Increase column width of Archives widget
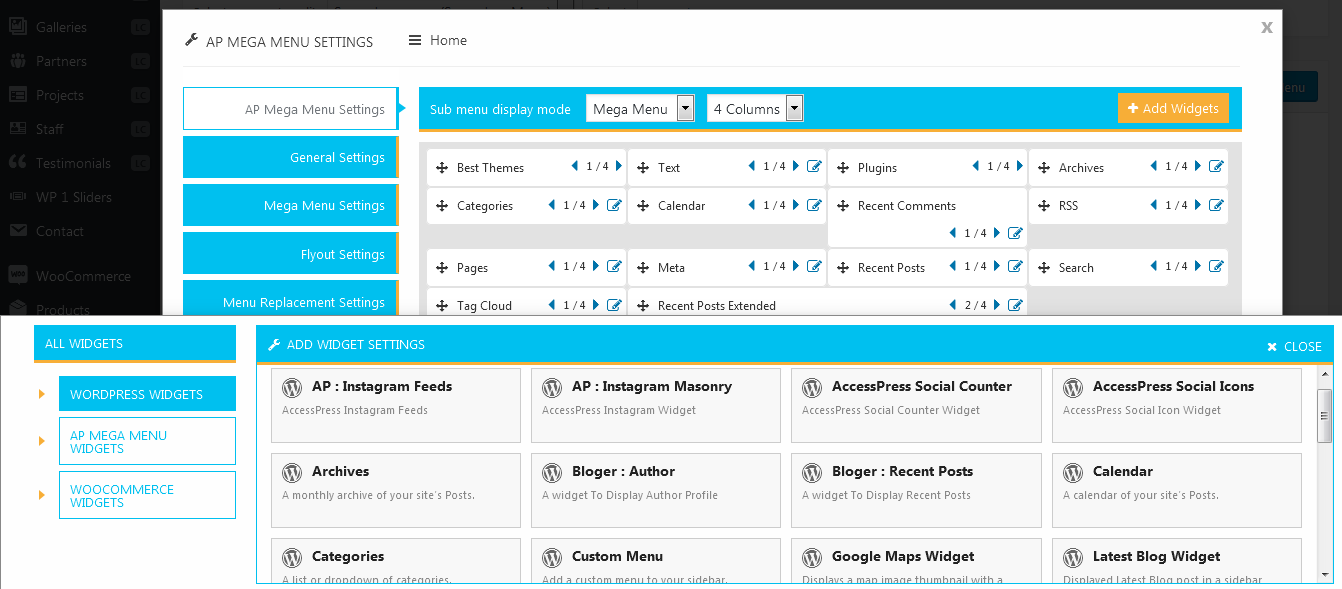The width and height of the screenshot is (1342, 589). point(1198,167)
